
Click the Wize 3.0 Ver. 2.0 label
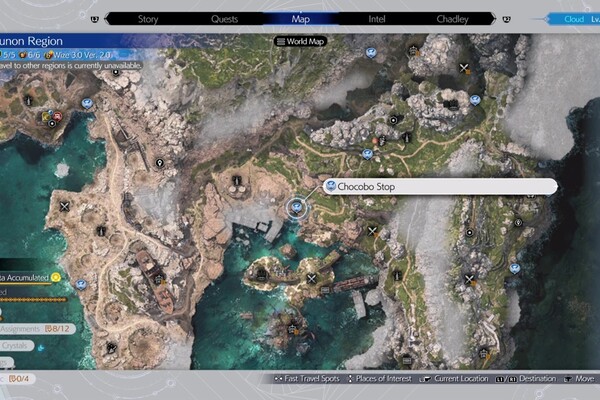coord(79,55)
